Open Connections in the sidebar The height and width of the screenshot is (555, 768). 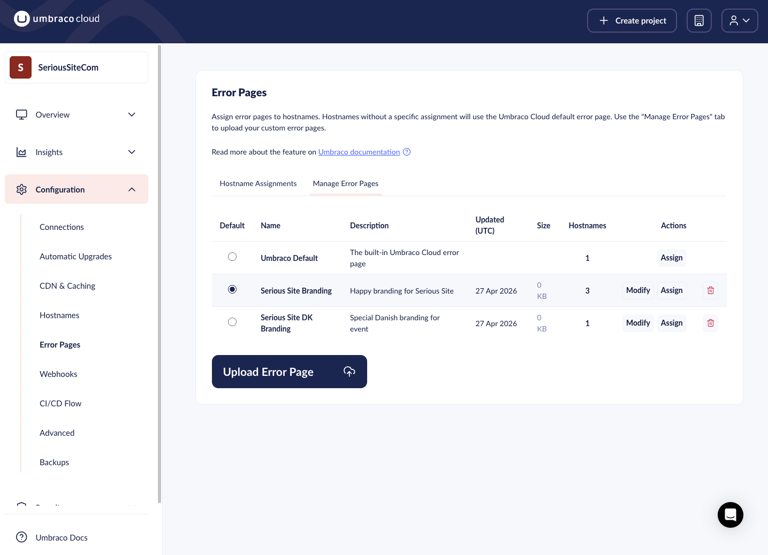click(62, 227)
